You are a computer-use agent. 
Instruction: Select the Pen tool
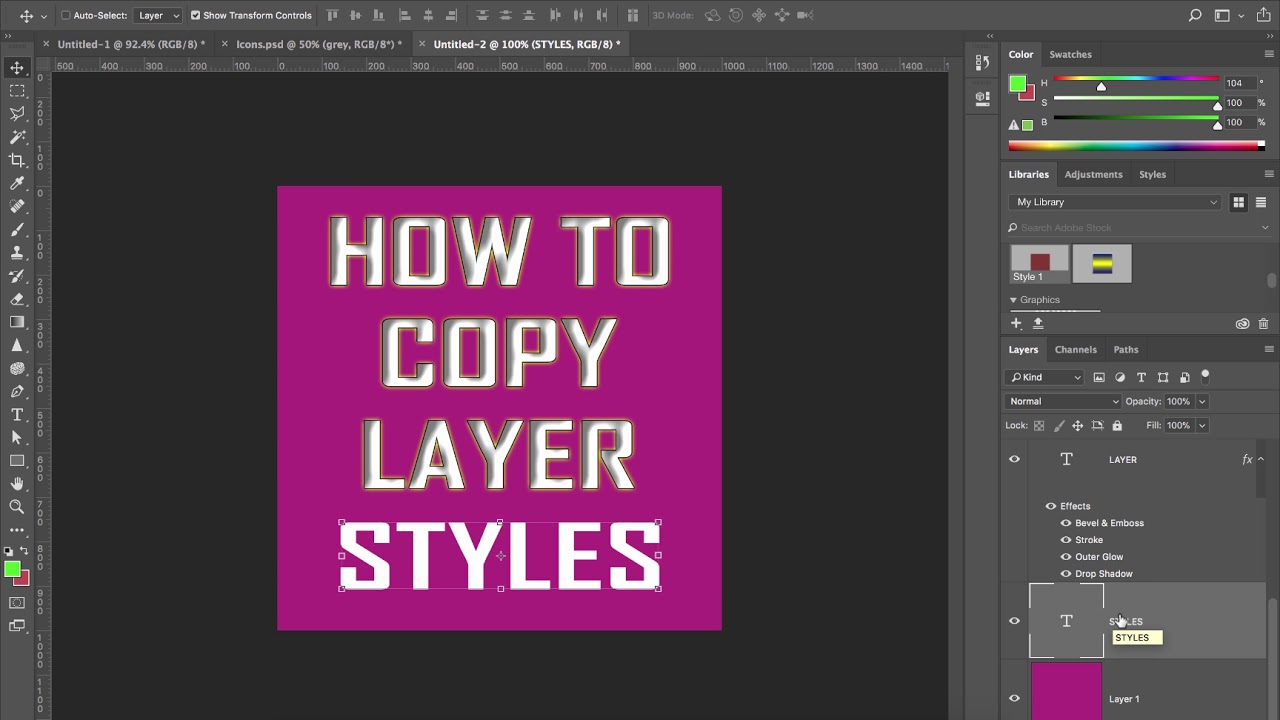[x=17, y=391]
